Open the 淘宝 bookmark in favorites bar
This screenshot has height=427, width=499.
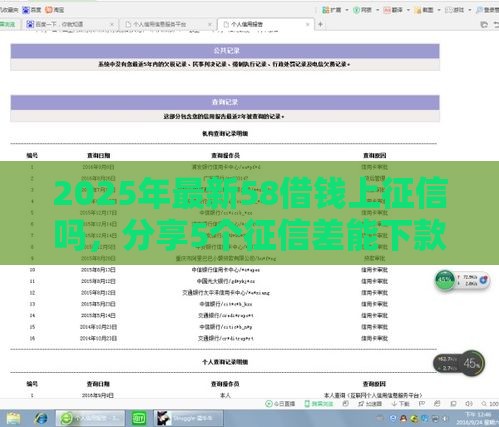pos(55,10)
